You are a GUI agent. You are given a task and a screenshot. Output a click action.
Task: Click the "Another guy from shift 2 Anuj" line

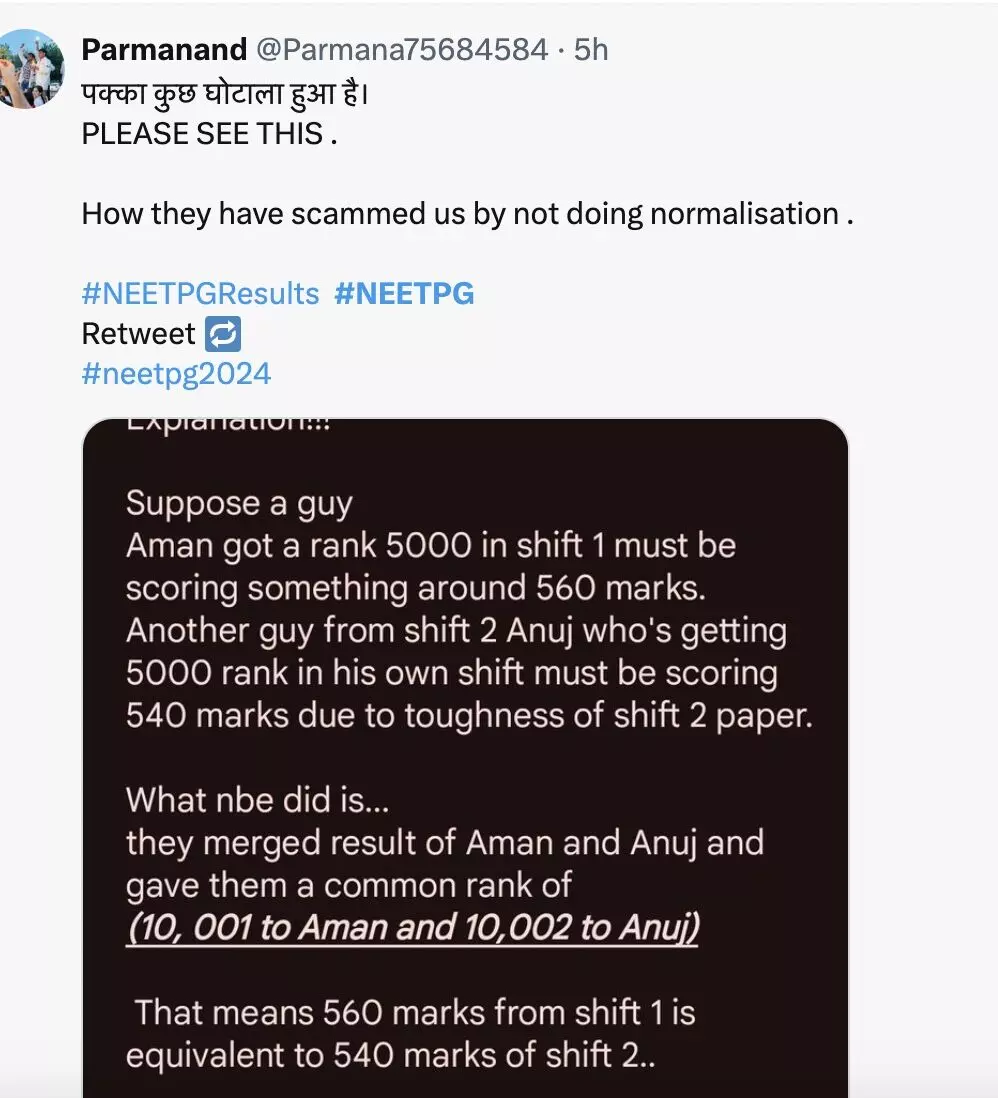coord(456,632)
